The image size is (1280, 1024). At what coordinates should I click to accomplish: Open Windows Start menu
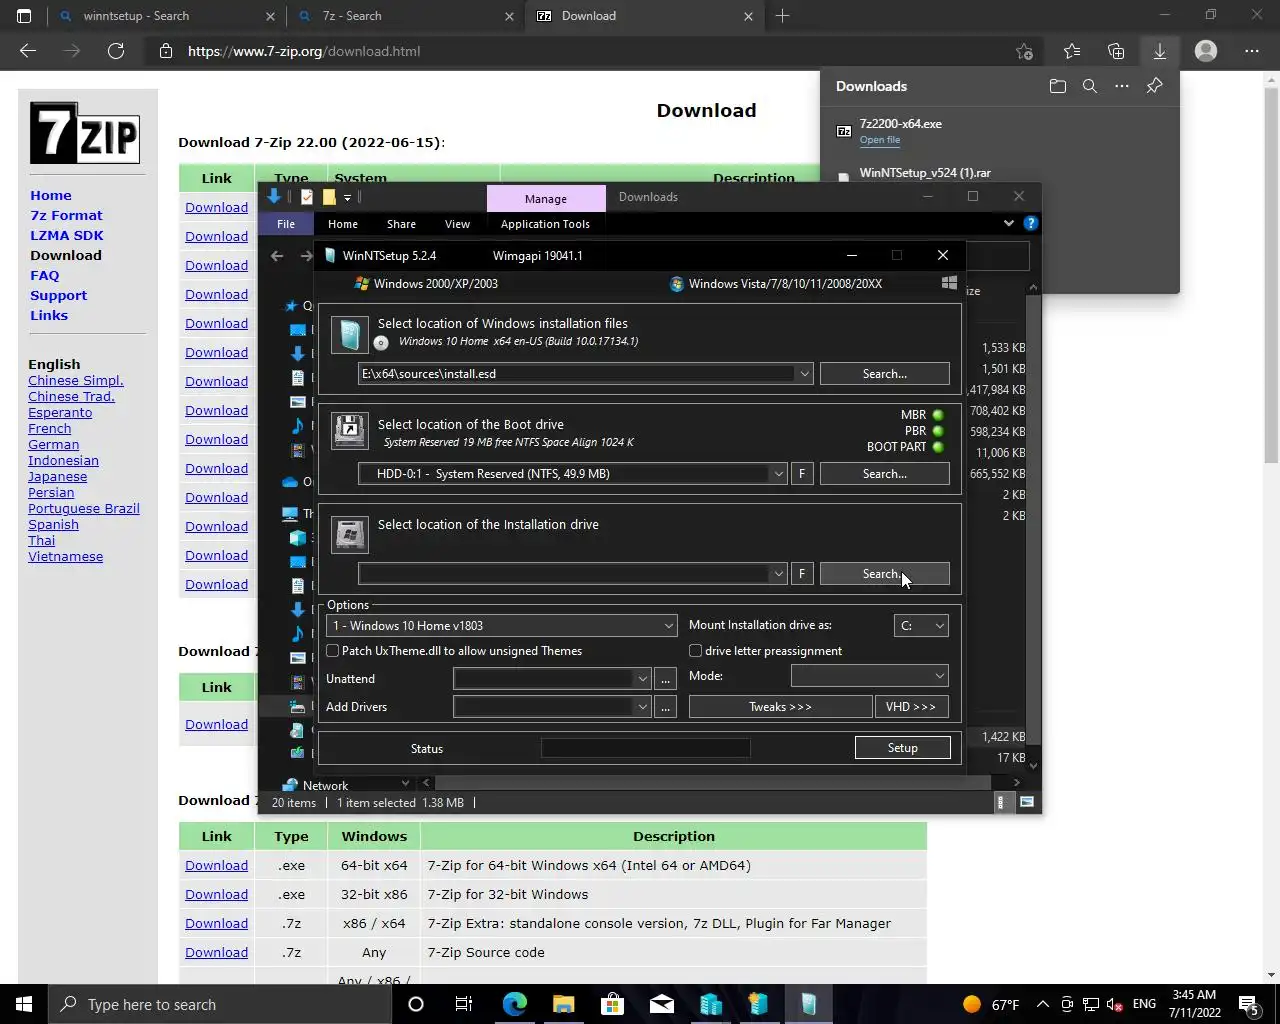click(24, 1004)
